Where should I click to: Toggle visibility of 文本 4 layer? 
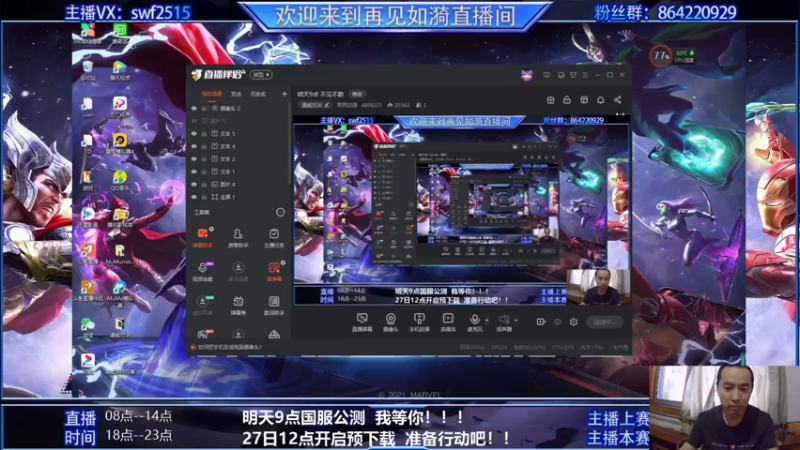pyautogui.click(x=194, y=146)
